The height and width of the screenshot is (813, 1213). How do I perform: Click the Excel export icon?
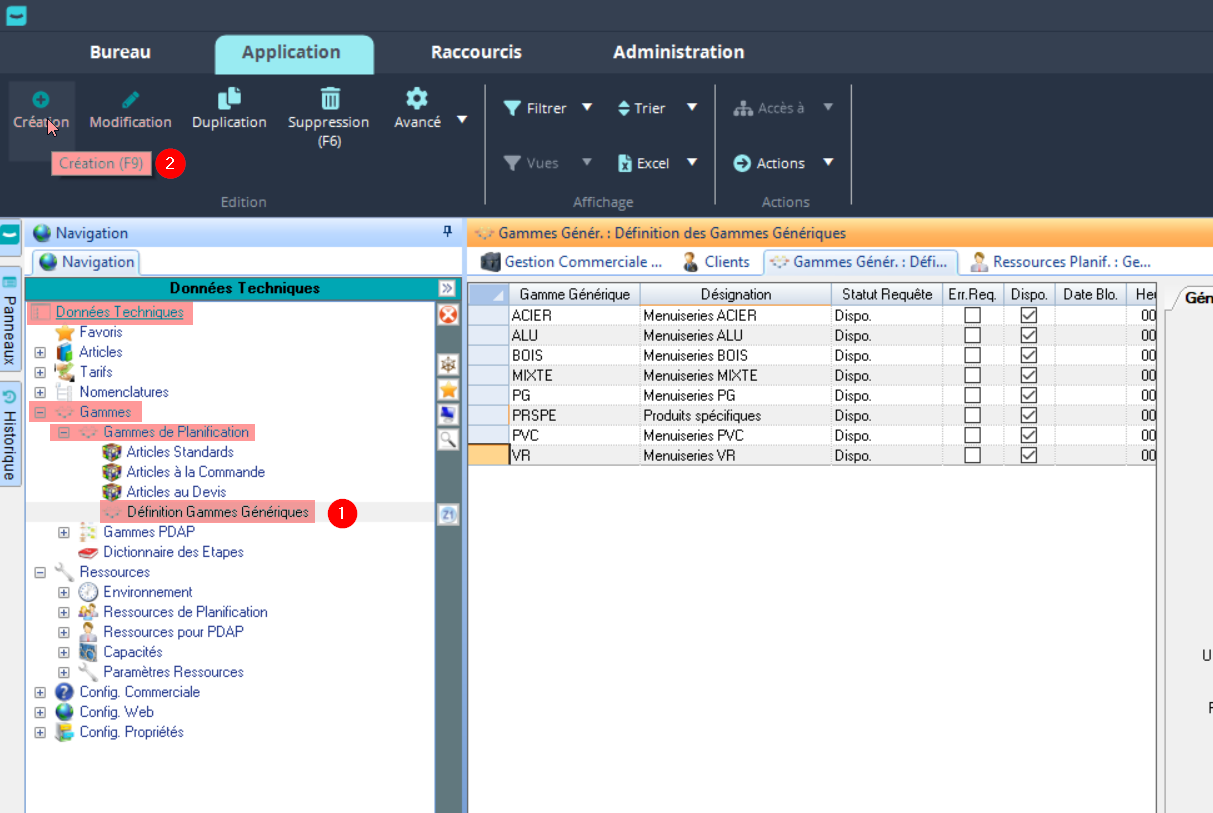625,164
